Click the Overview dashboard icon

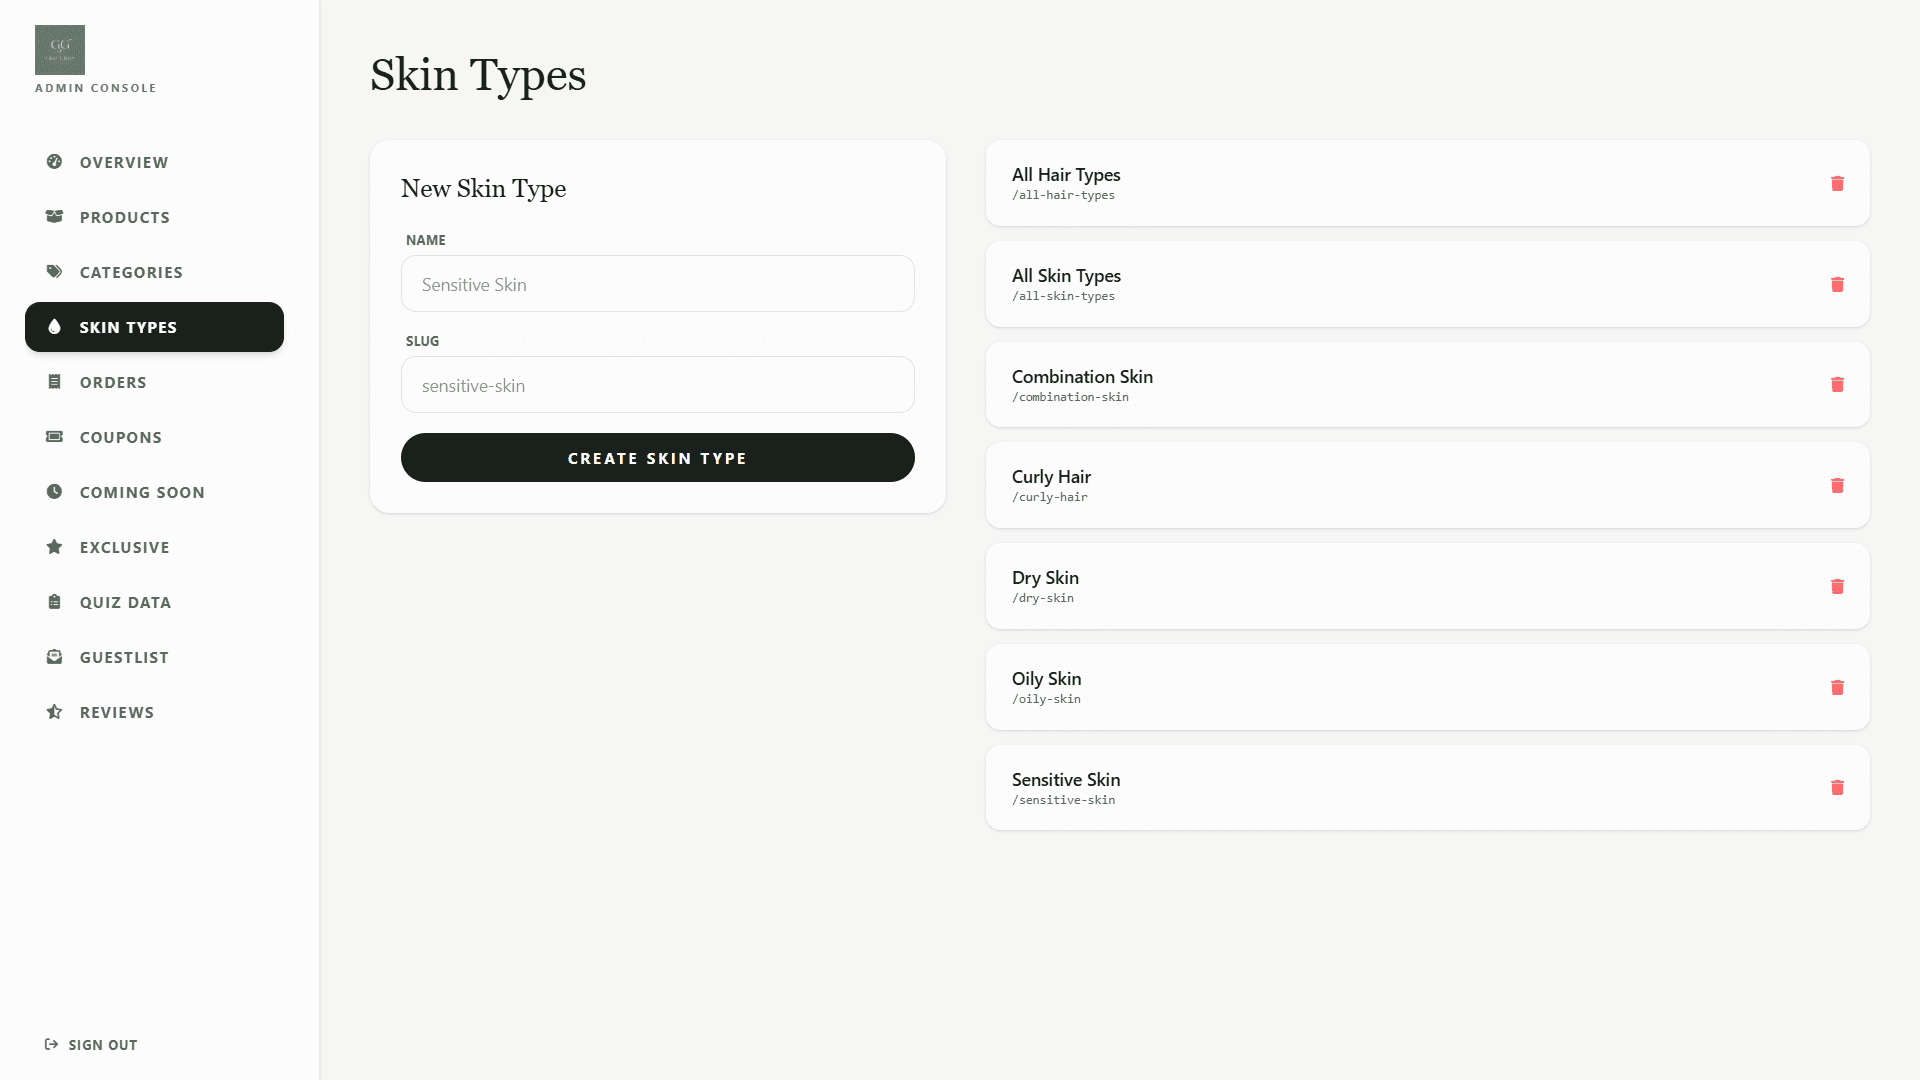coord(54,161)
